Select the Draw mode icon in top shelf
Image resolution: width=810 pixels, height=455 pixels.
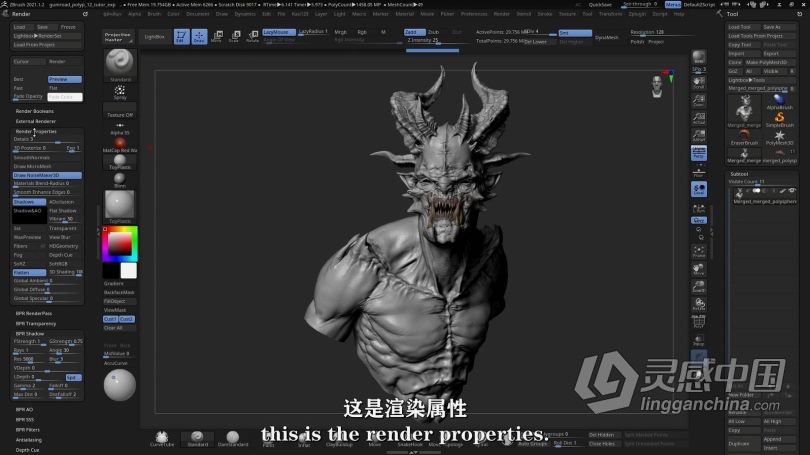(199, 36)
